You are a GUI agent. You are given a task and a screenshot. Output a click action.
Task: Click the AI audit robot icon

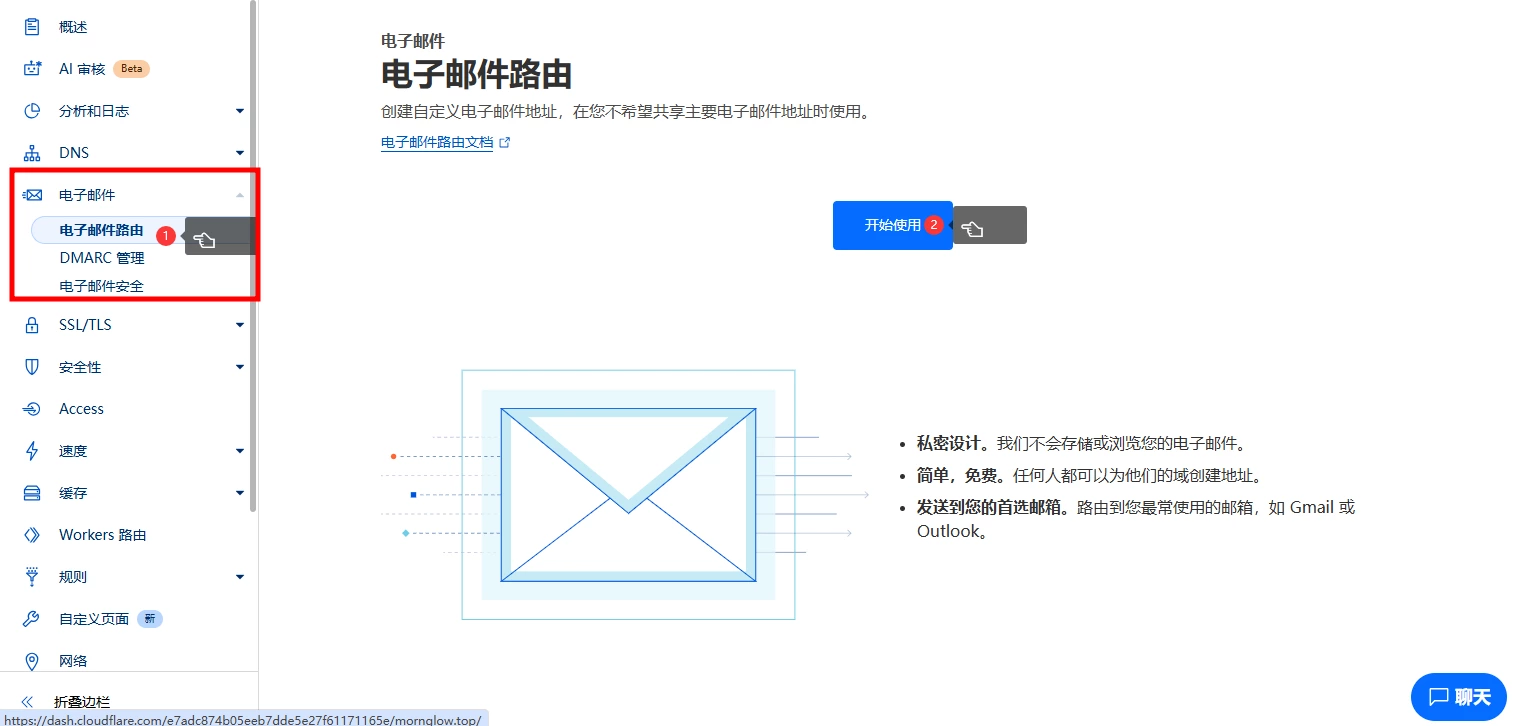tap(32, 69)
